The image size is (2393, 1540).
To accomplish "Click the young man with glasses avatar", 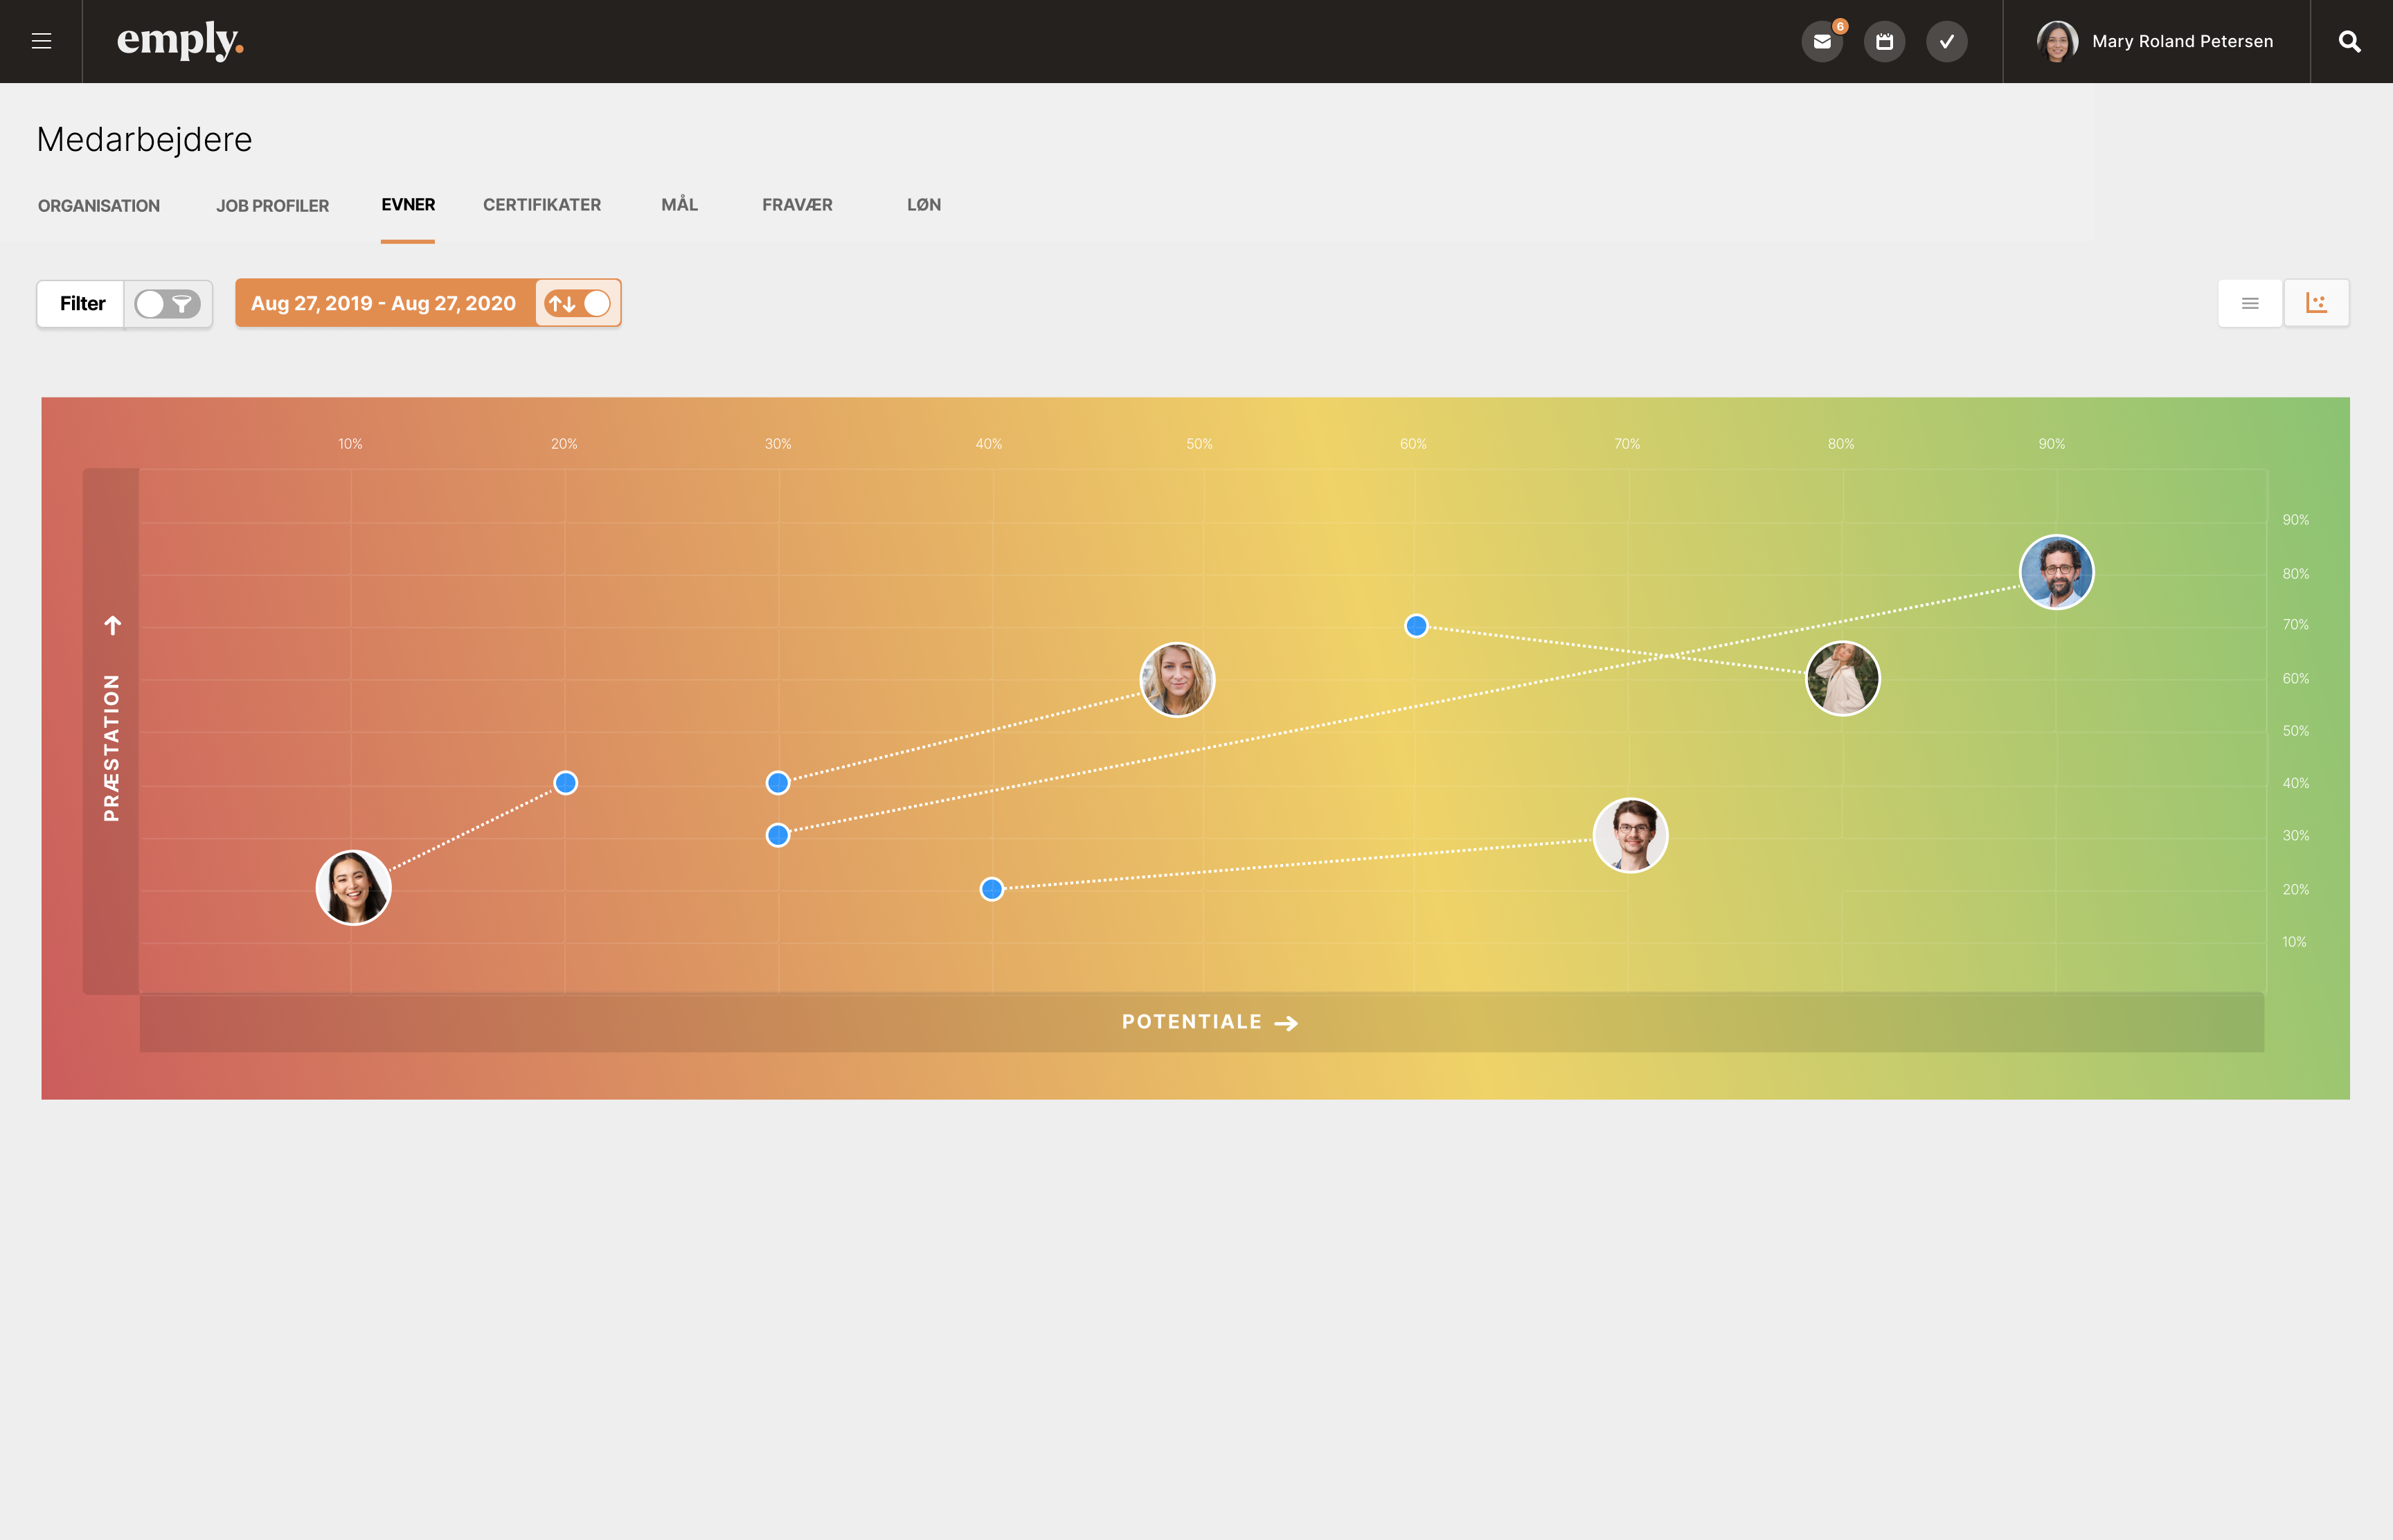I will point(1630,835).
